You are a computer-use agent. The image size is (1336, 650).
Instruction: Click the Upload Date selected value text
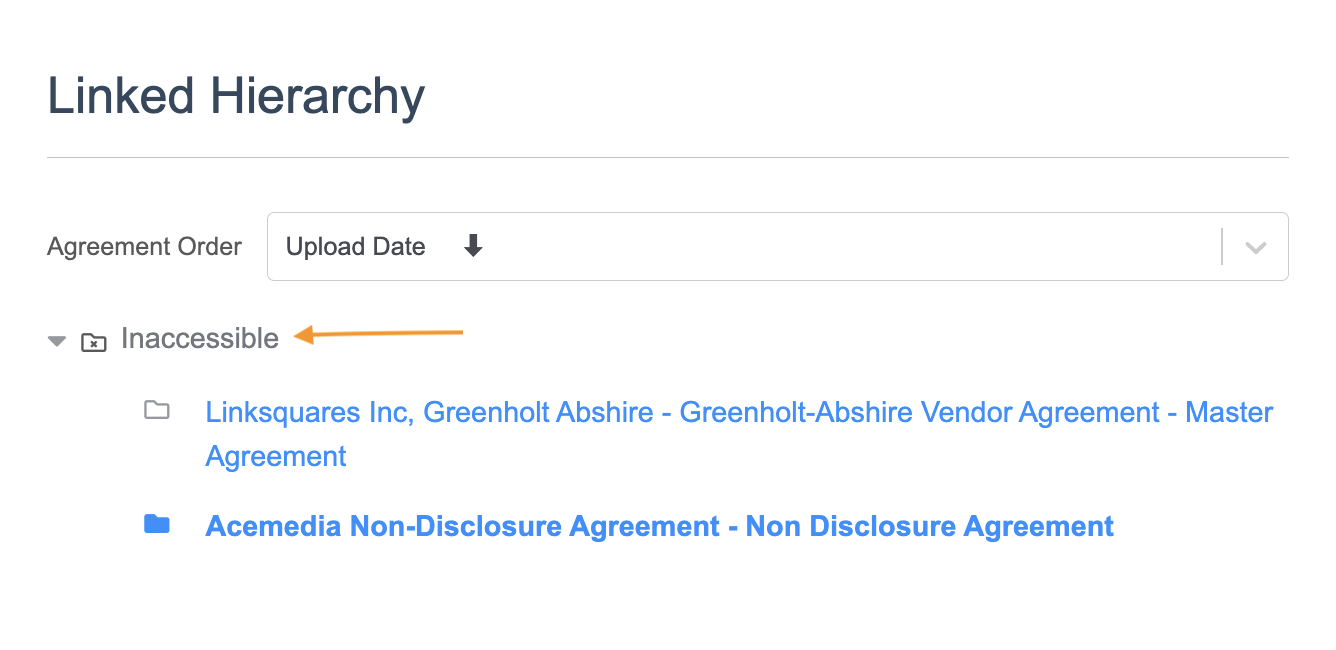pos(356,247)
